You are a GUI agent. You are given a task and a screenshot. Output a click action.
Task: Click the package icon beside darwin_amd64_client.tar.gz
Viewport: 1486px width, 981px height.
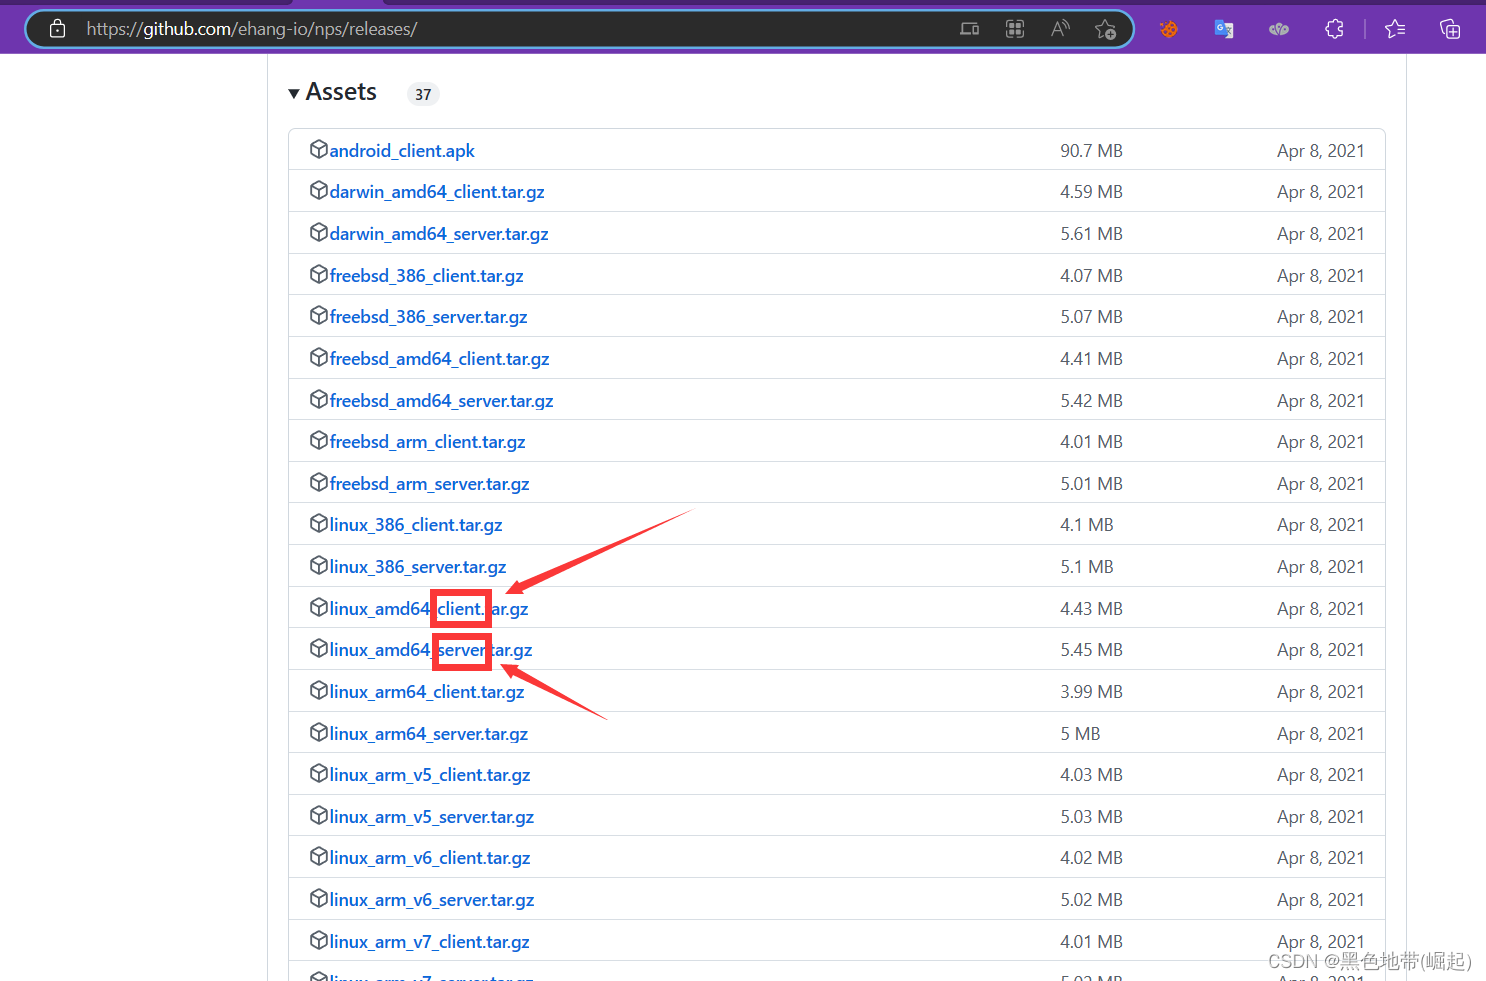319,190
